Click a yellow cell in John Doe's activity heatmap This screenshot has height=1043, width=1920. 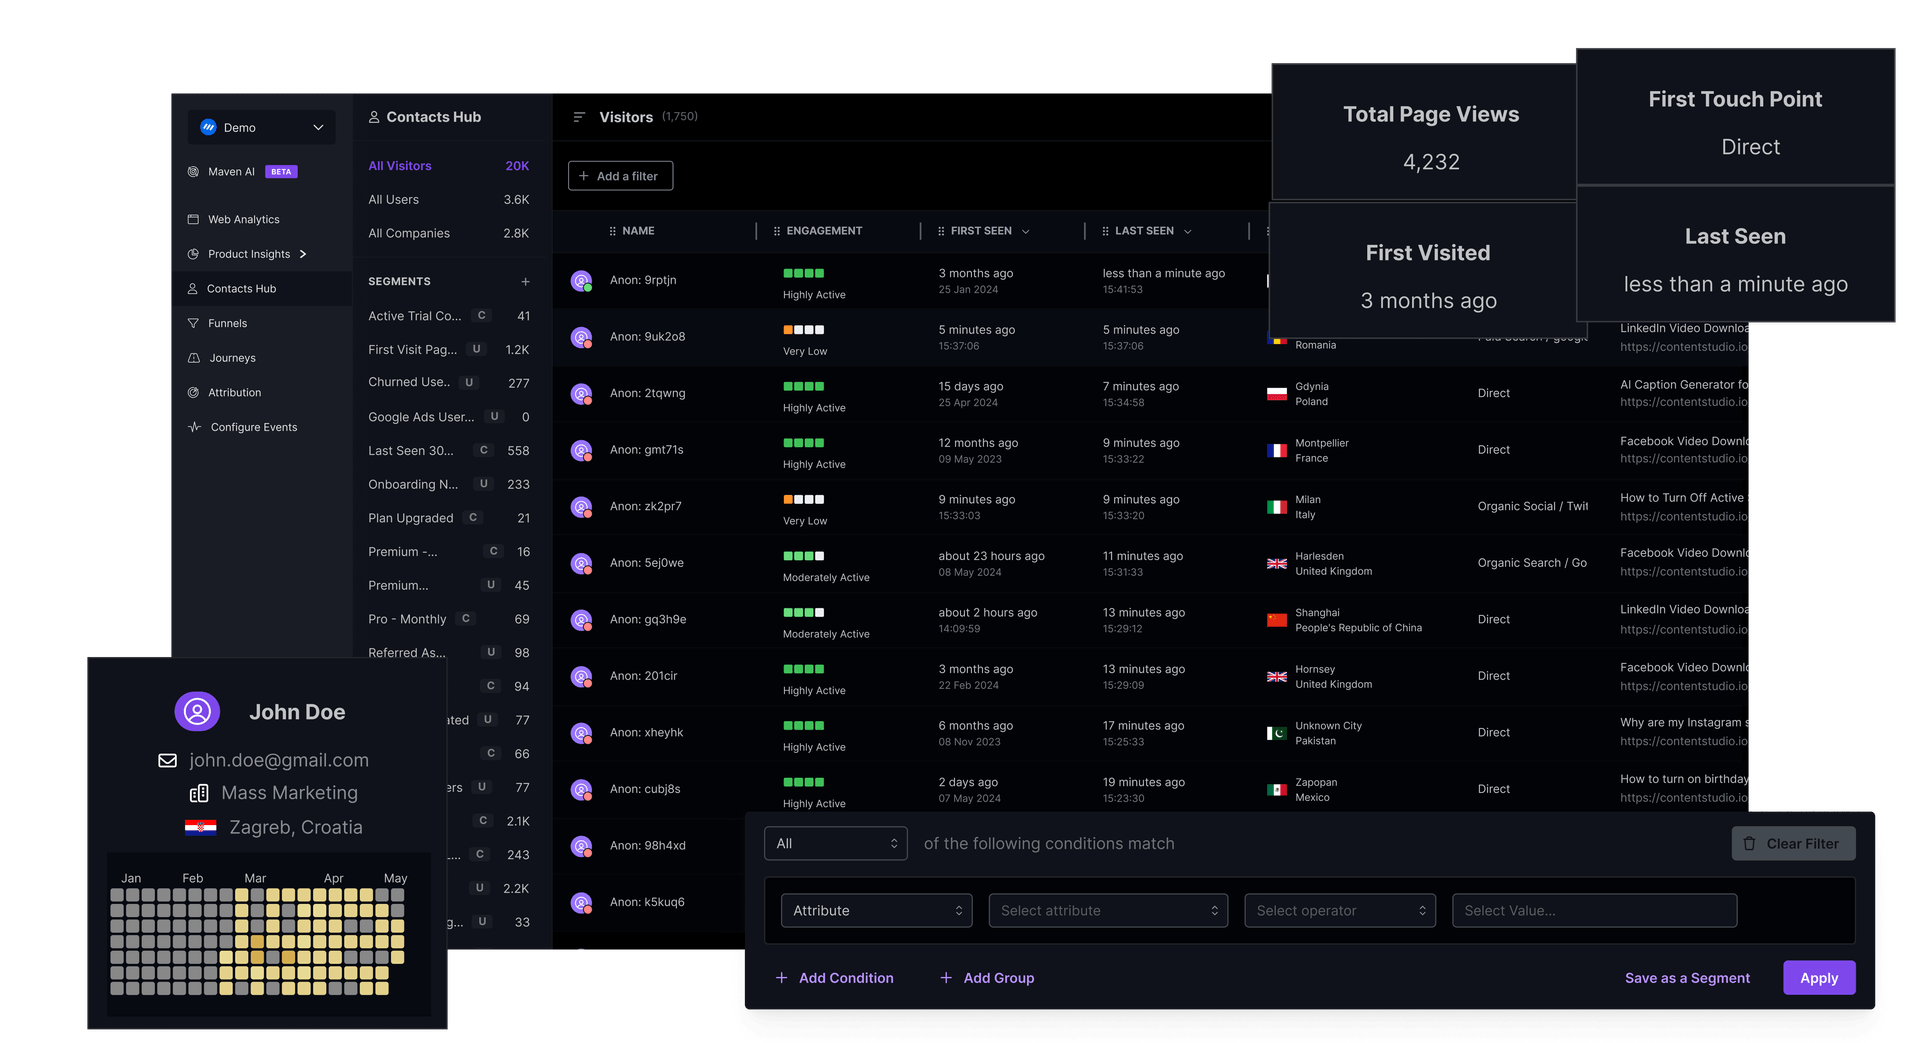[257, 940]
